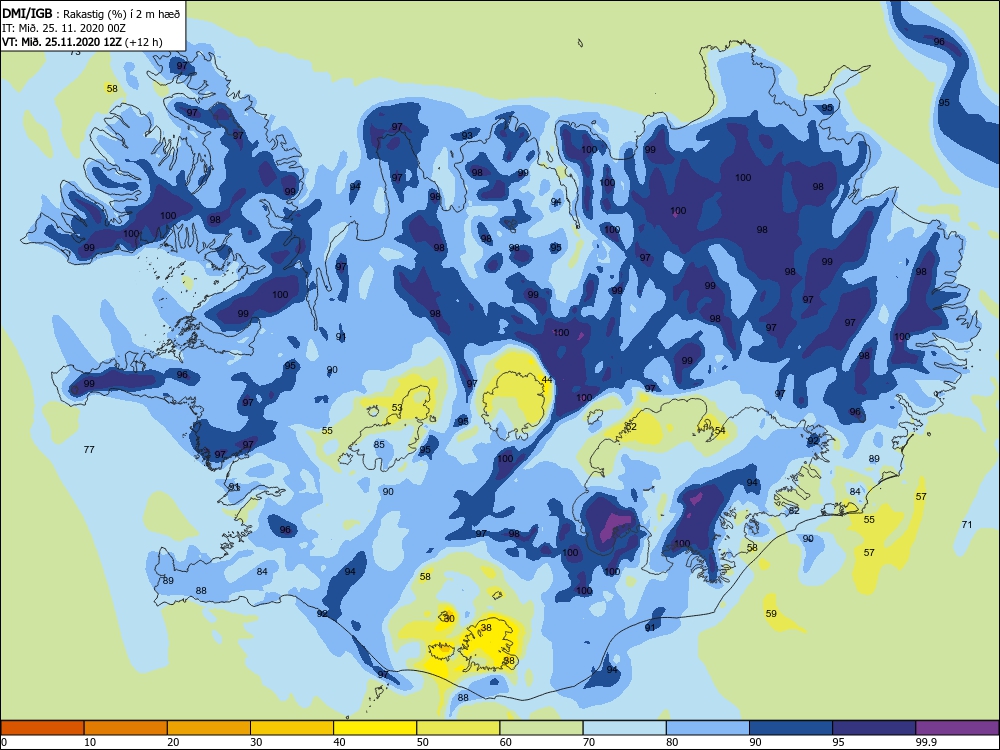Click the legend tick label 50

423,742
